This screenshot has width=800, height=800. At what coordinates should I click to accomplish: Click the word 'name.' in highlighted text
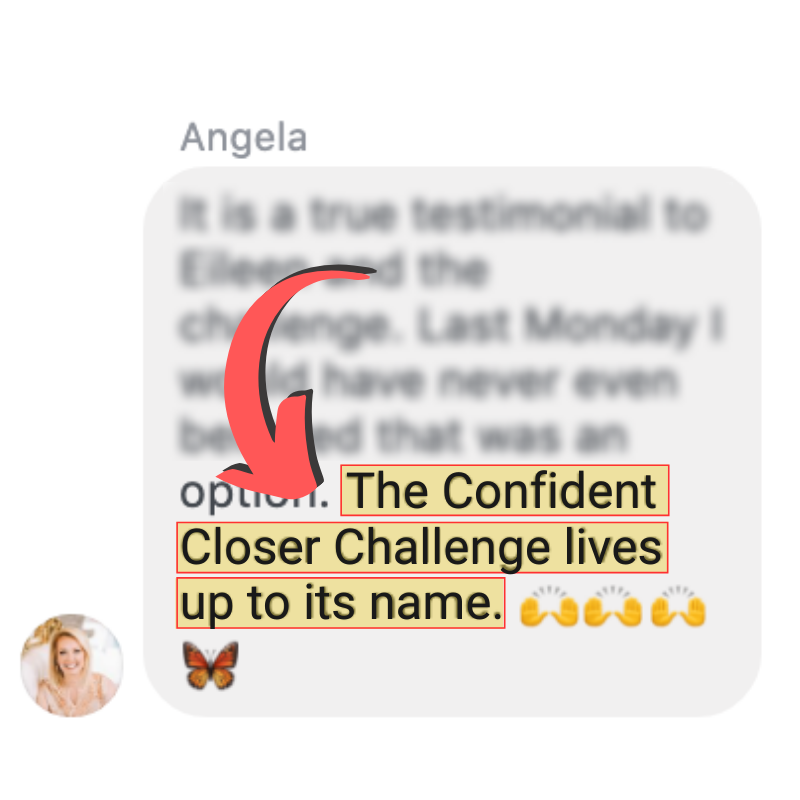436,603
